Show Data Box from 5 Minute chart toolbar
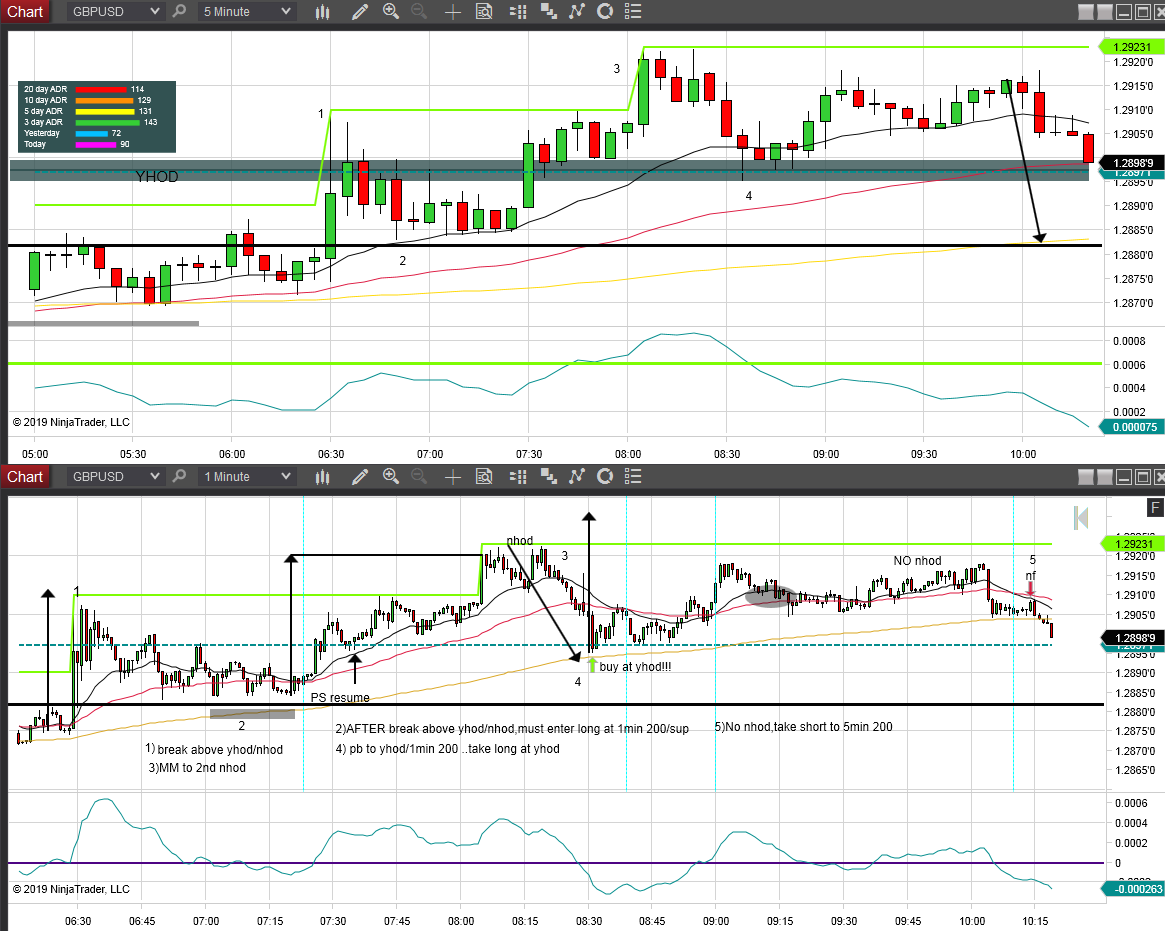Screen dimensions: 1165x931 tap(484, 11)
